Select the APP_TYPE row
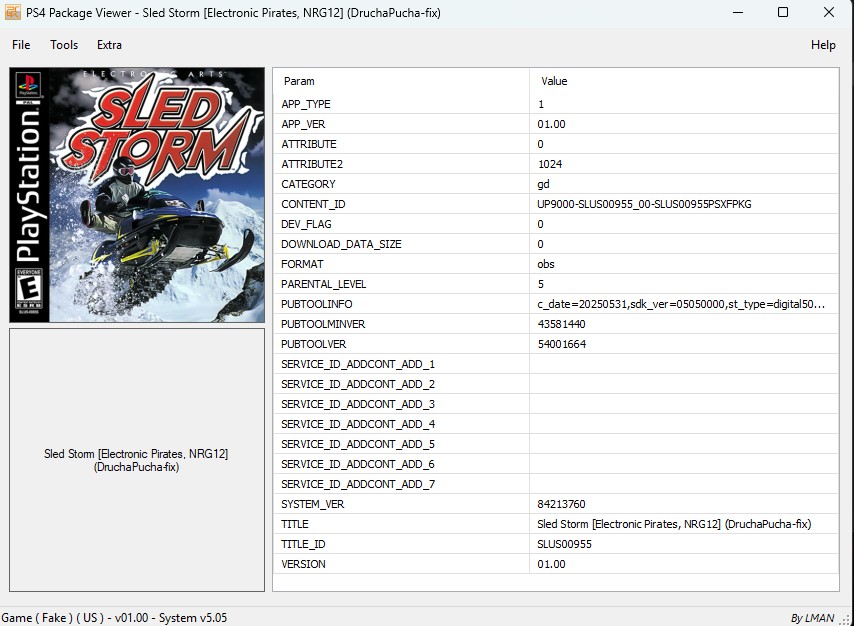The height and width of the screenshot is (626, 854). coord(556,104)
